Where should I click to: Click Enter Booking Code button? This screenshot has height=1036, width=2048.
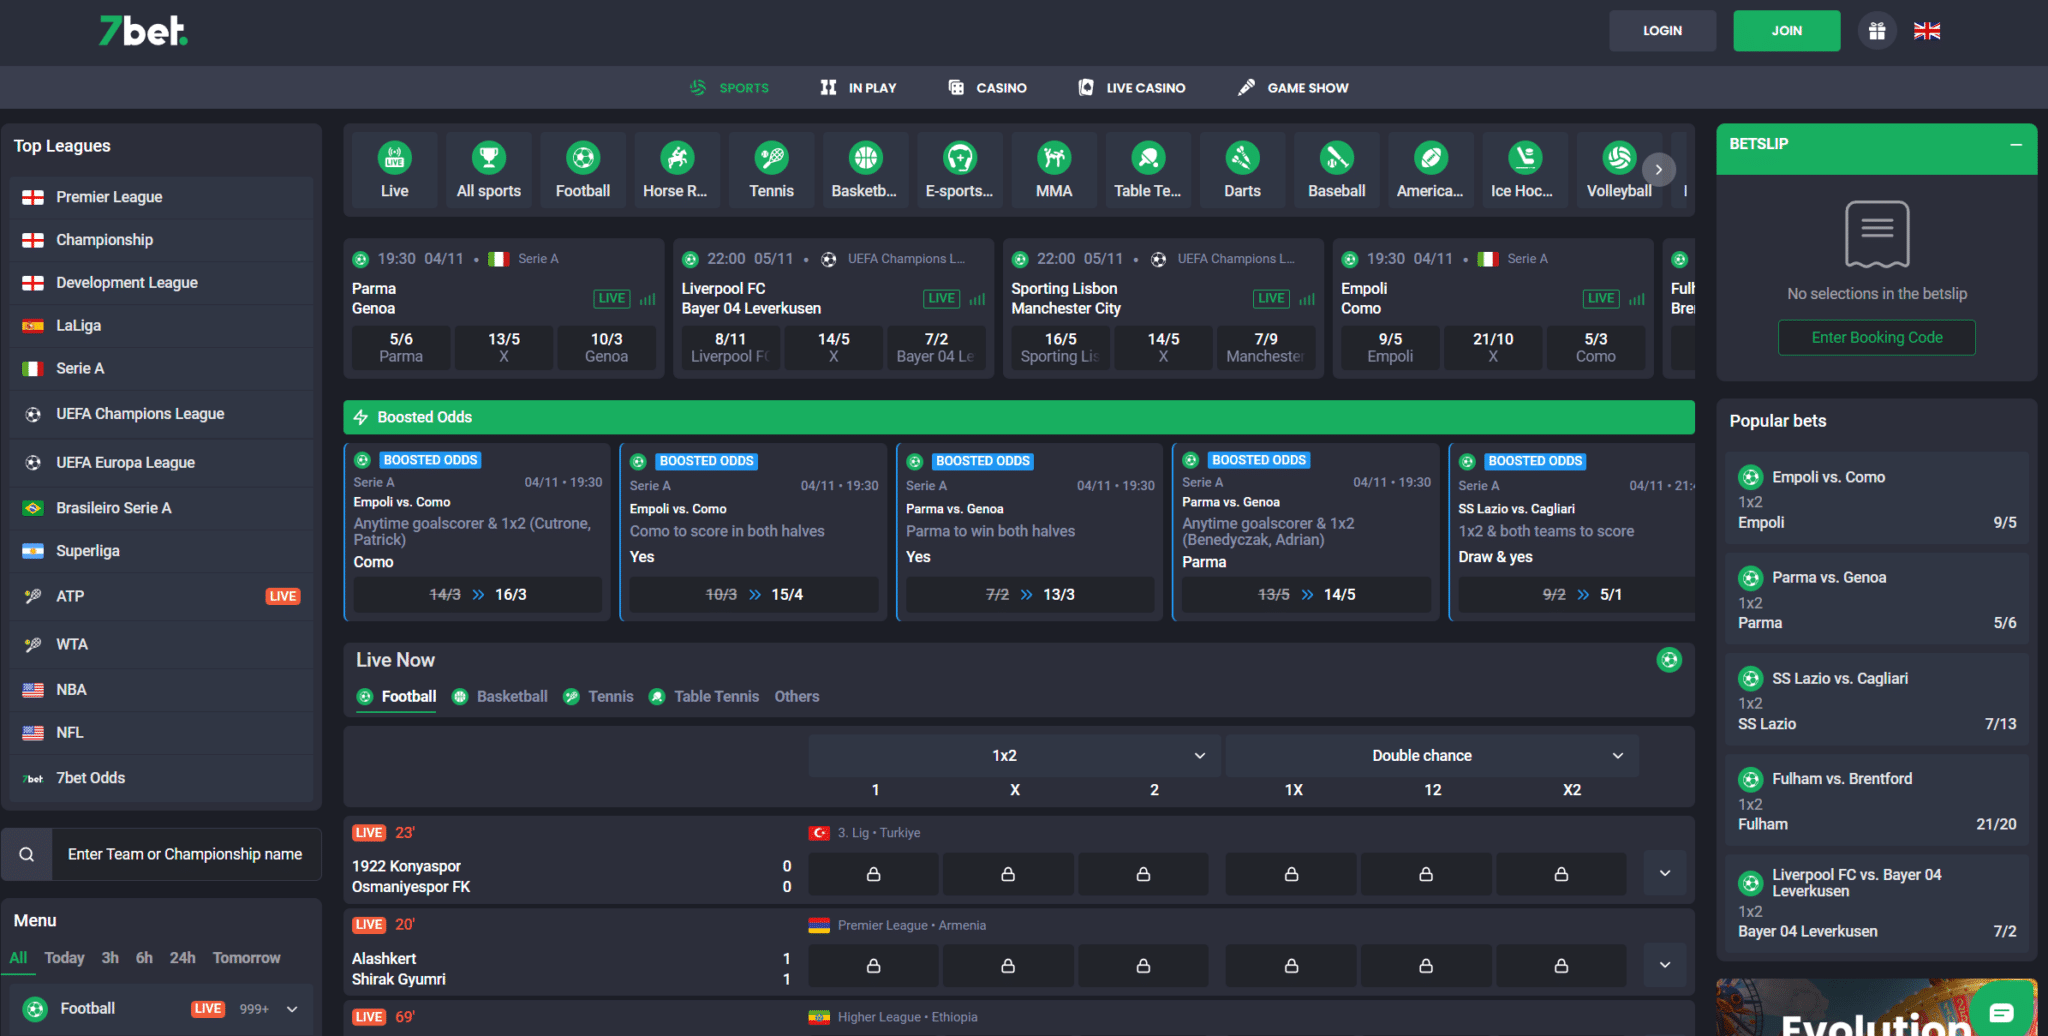[1876, 338]
